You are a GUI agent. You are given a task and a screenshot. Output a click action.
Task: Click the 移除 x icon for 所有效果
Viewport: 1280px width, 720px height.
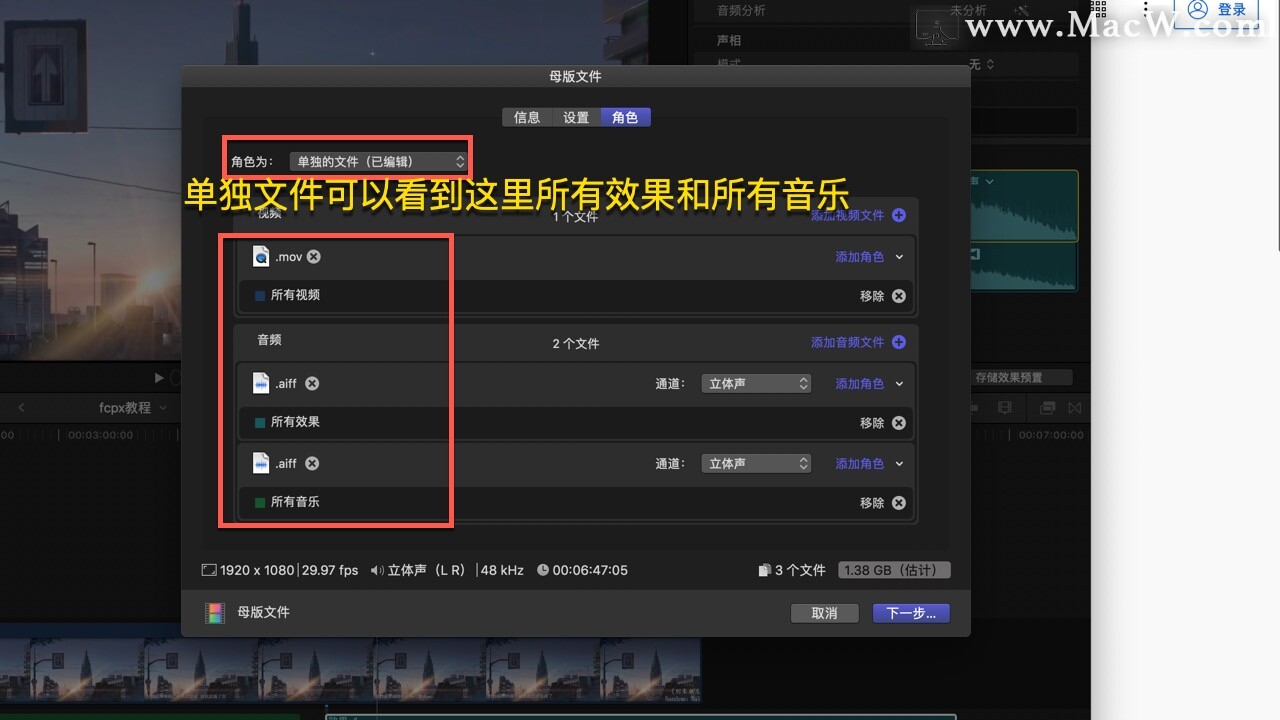[x=899, y=423]
